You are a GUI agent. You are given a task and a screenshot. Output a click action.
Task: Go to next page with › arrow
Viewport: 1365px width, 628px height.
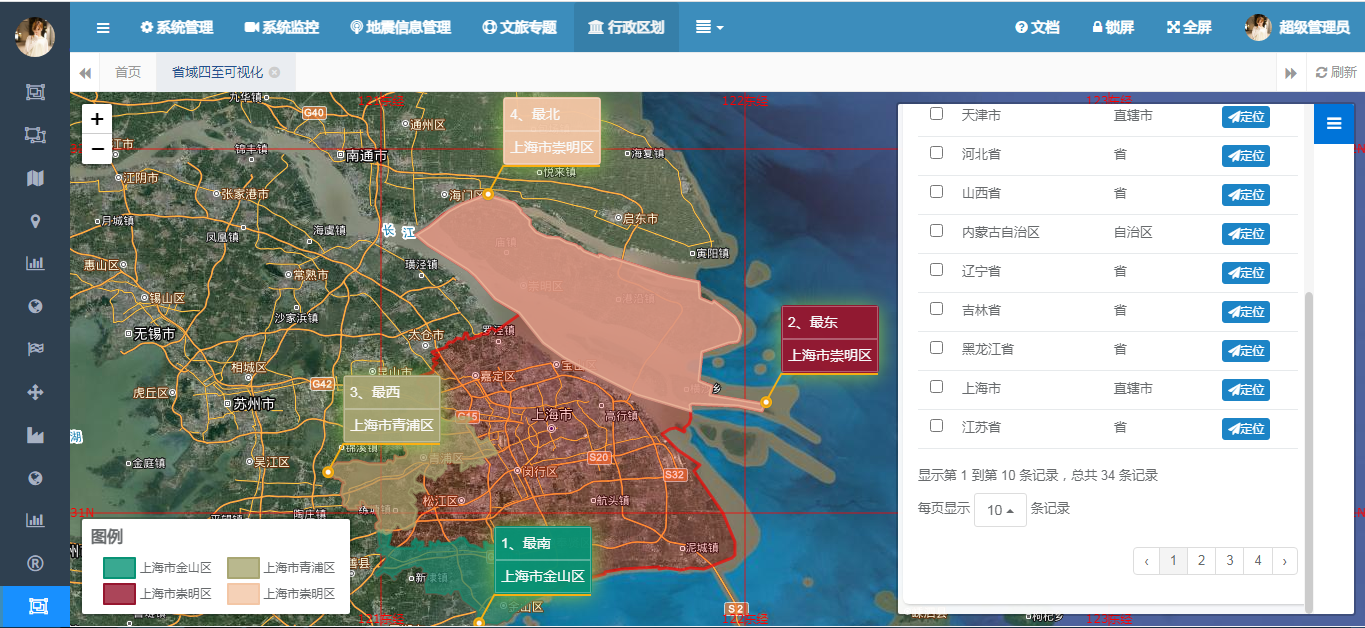coord(1285,561)
